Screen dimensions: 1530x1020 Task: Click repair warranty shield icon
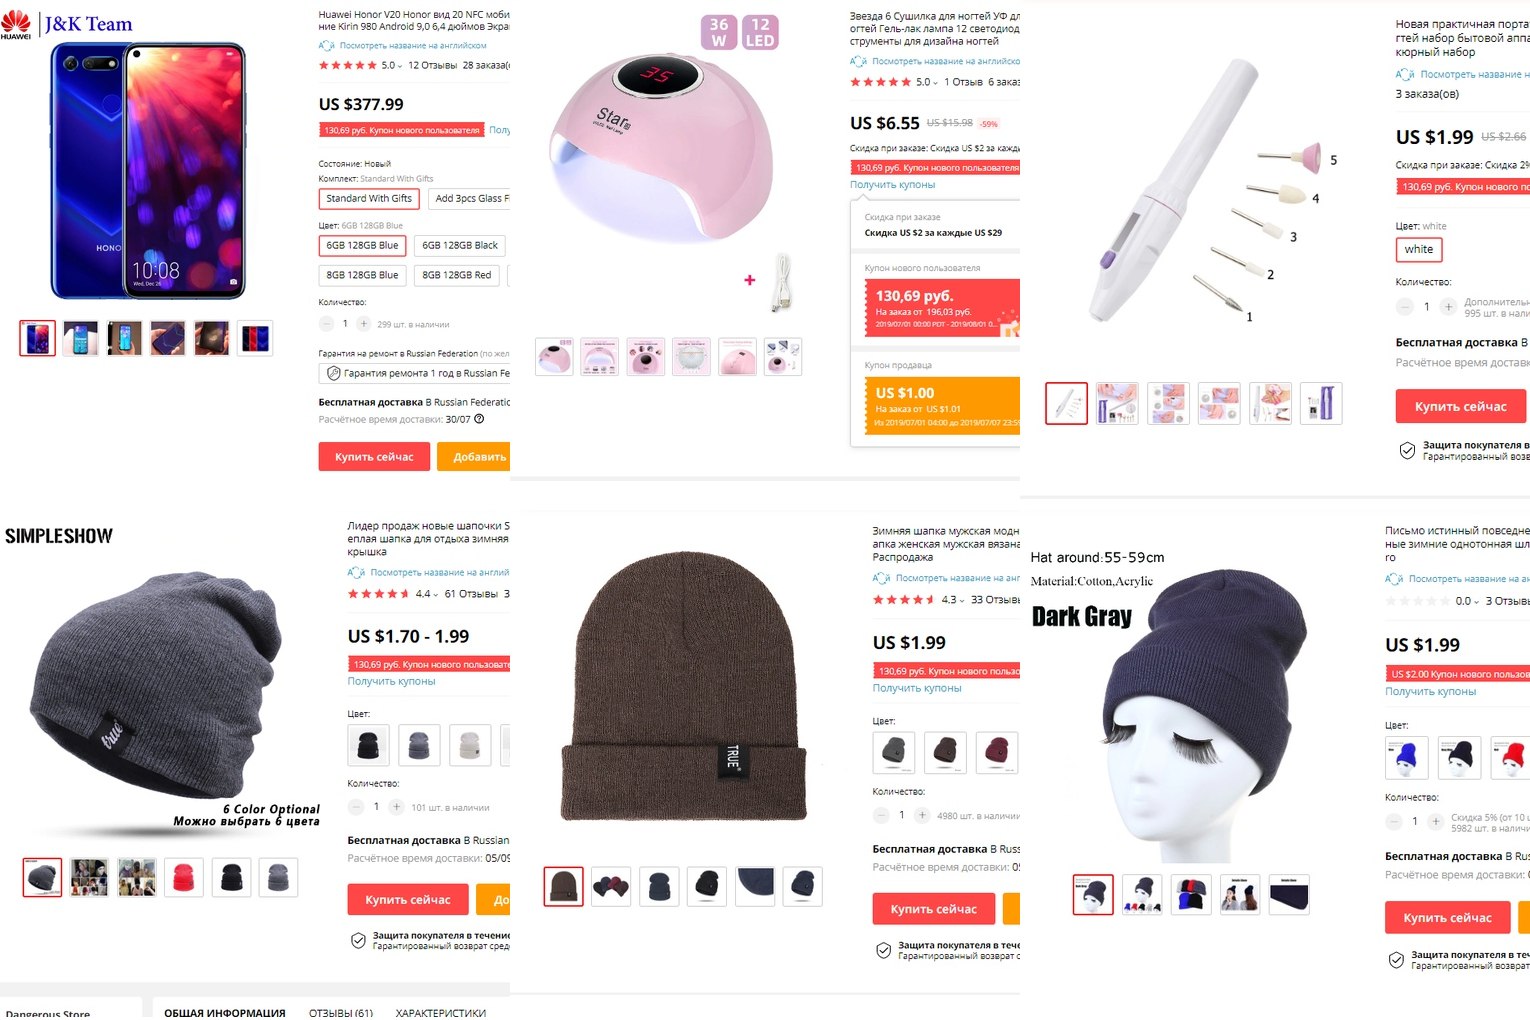coord(334,373)
